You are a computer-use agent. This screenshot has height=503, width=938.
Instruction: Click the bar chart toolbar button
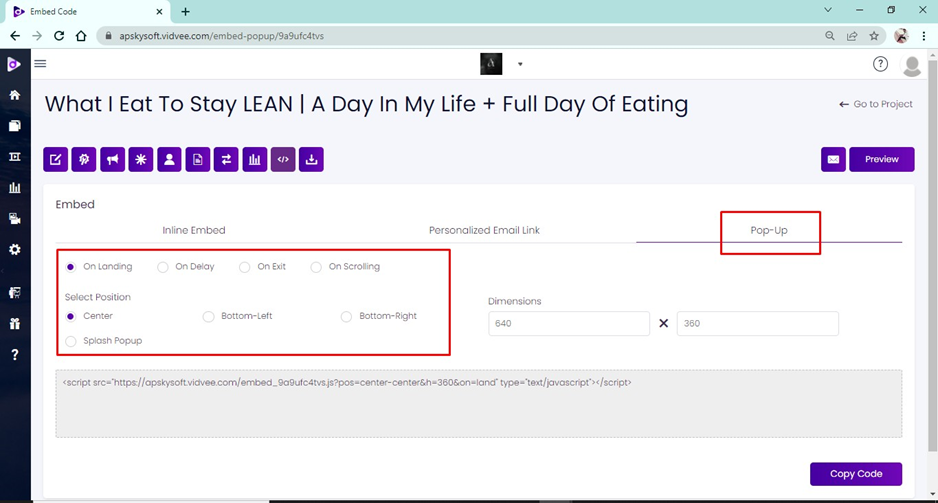click(255, 160)
